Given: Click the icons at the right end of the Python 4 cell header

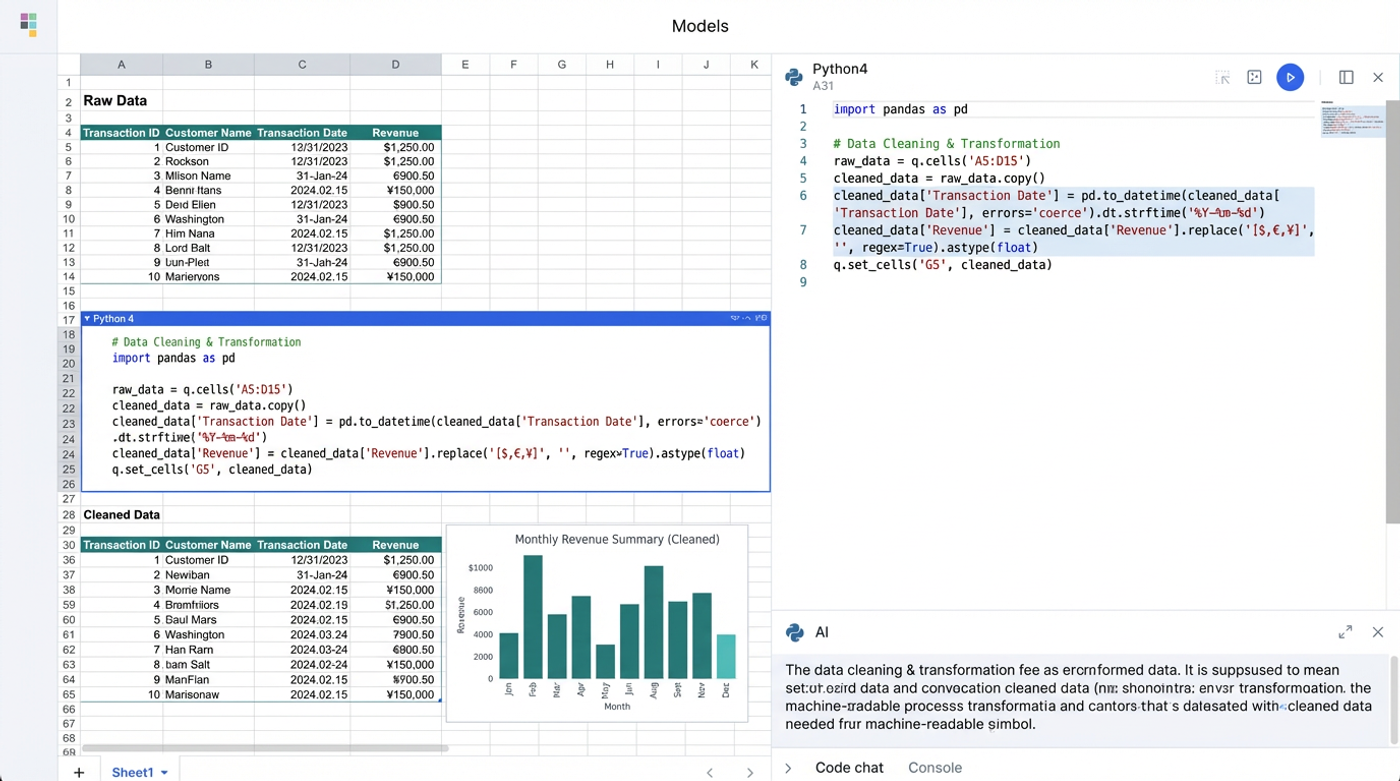Looking at the screenshot, I should pos(749,319).
